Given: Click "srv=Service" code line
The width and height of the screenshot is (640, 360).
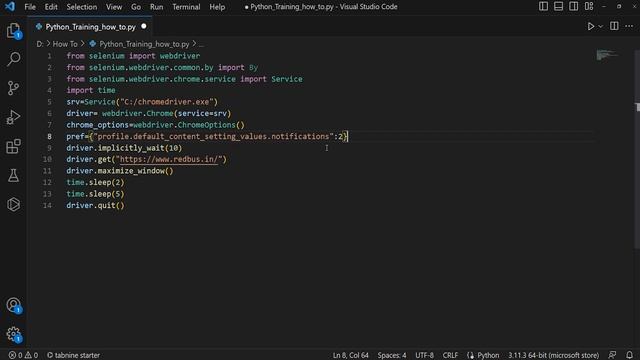Looking at the screenshot, I should (x=142, y=102).
